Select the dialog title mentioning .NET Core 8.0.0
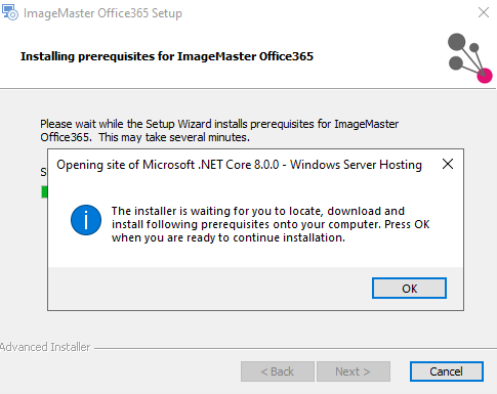This screenshot has width=497, height=394. [239, 165]
